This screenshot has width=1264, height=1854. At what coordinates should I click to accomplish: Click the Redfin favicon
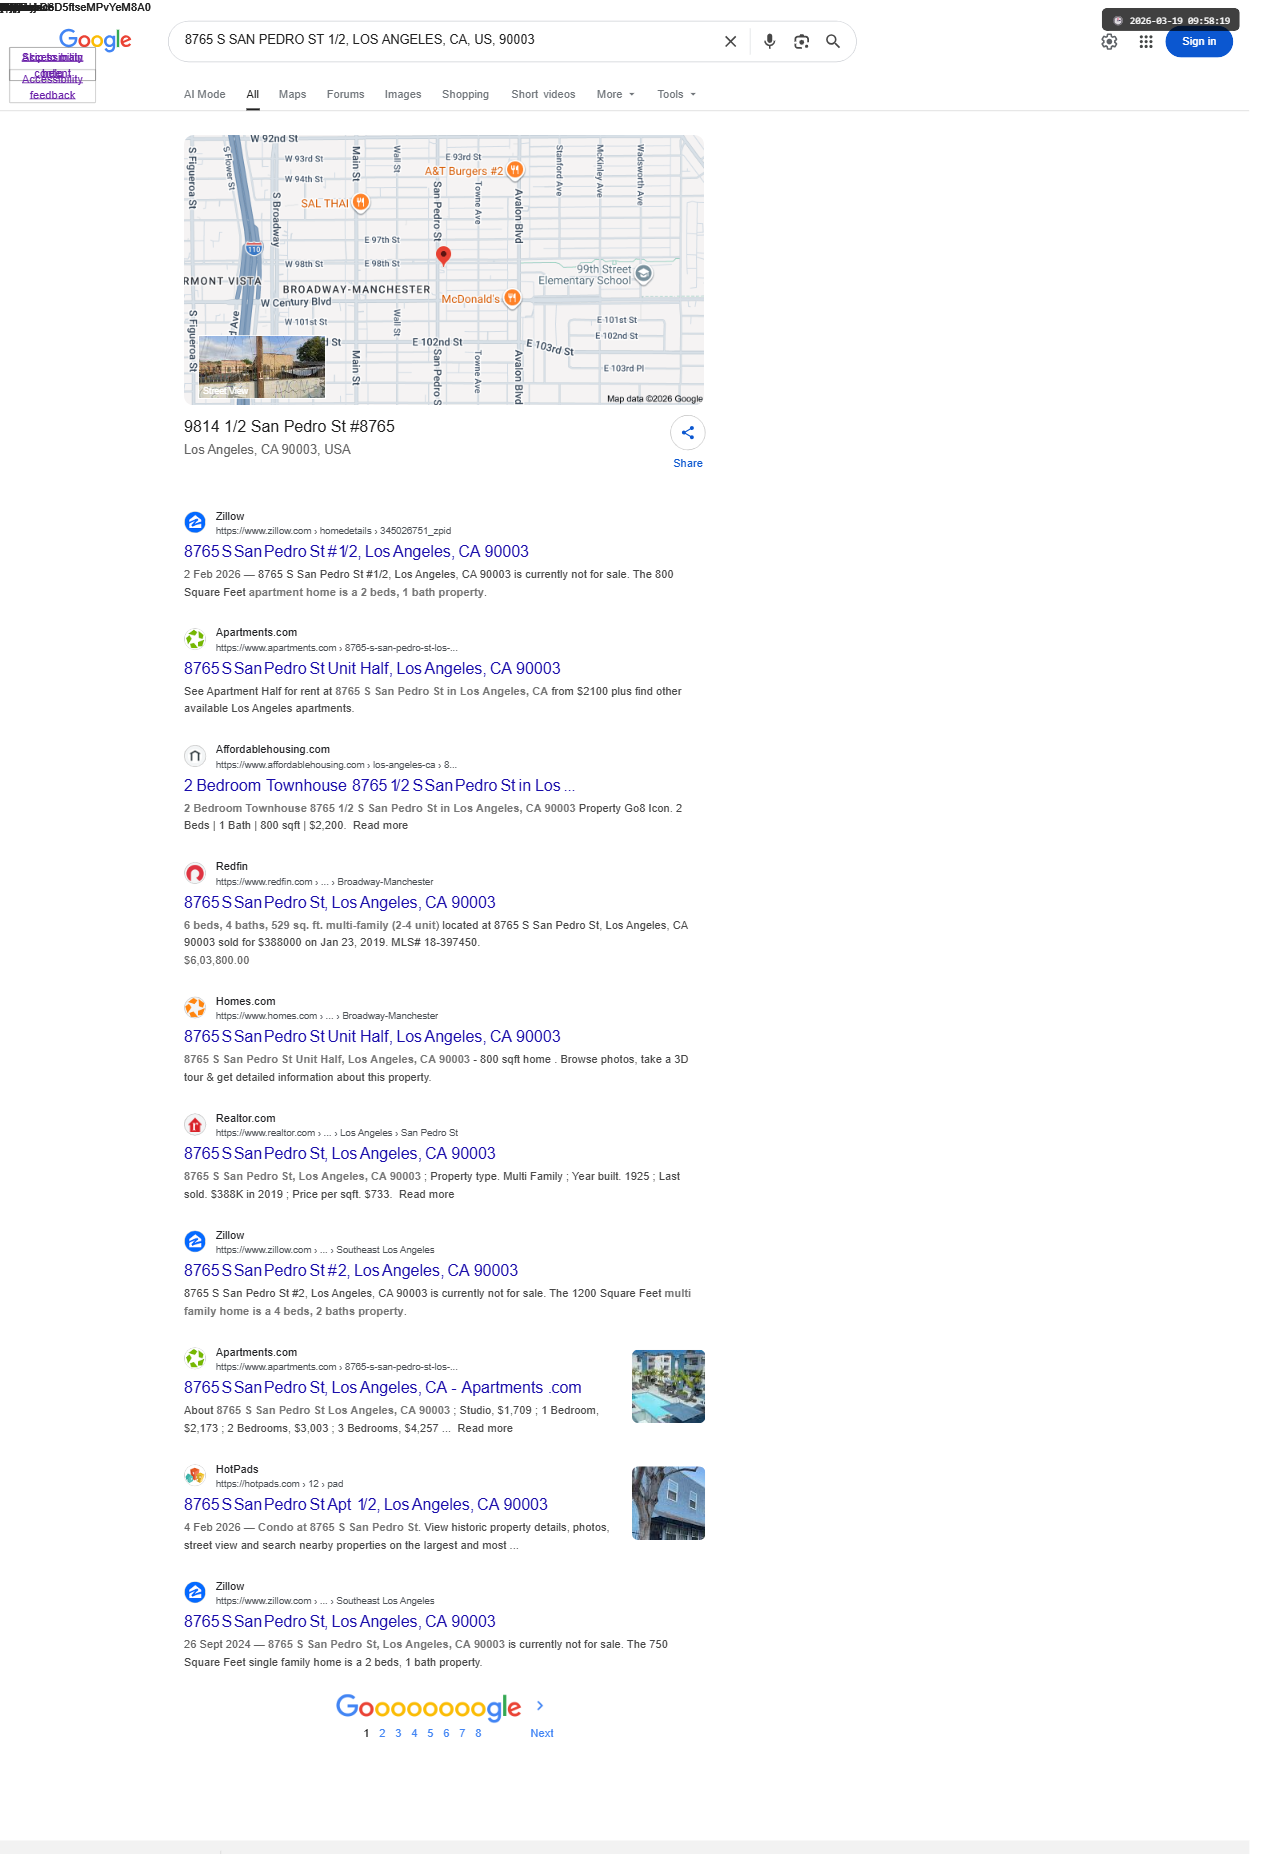click(x=195, y=873)
